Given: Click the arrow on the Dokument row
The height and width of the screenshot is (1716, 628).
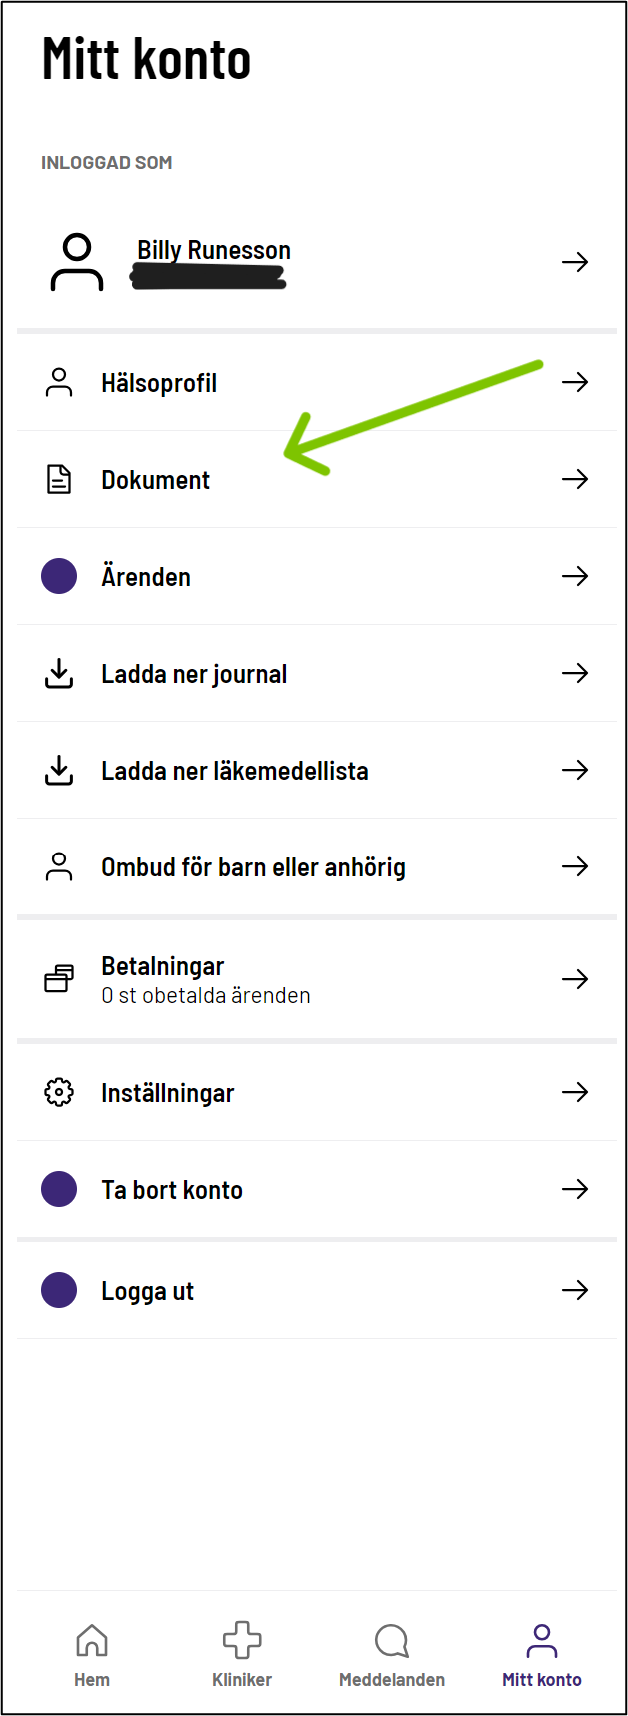Looking at the screenshot, I should tap(574, 479).
